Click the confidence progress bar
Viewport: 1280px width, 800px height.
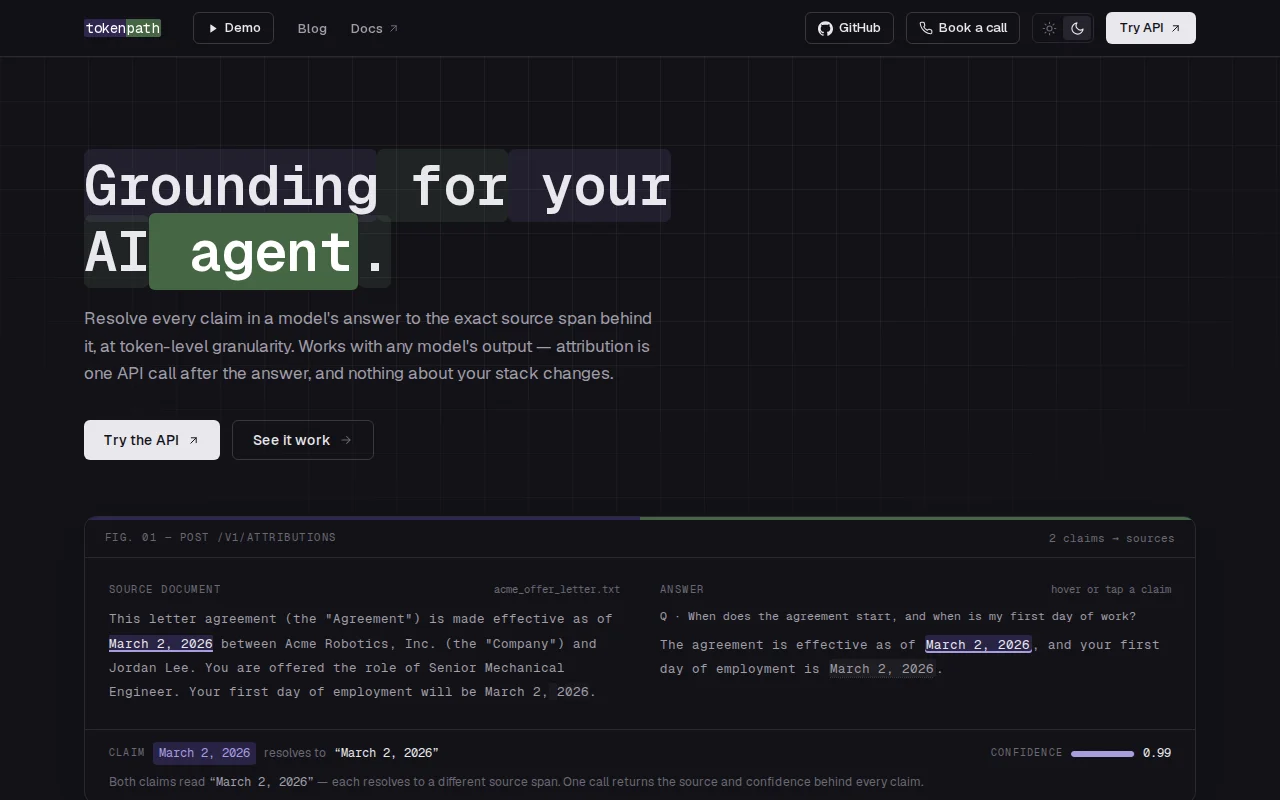[x=1102, y=753]
